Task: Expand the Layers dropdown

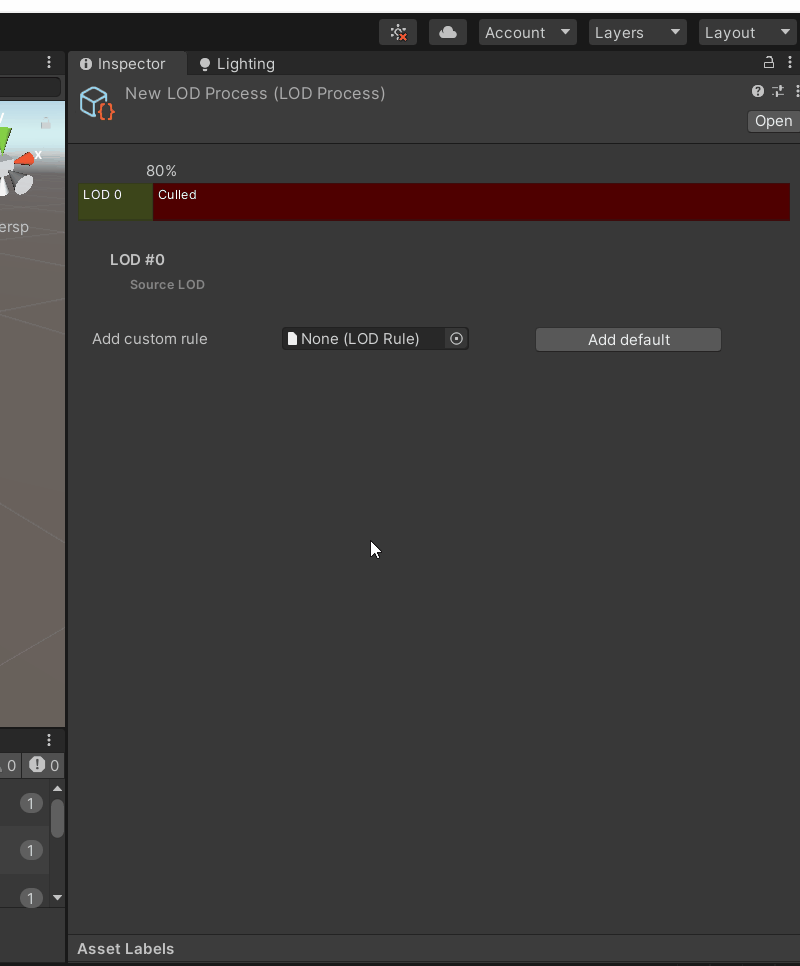Action: (636, 32)
